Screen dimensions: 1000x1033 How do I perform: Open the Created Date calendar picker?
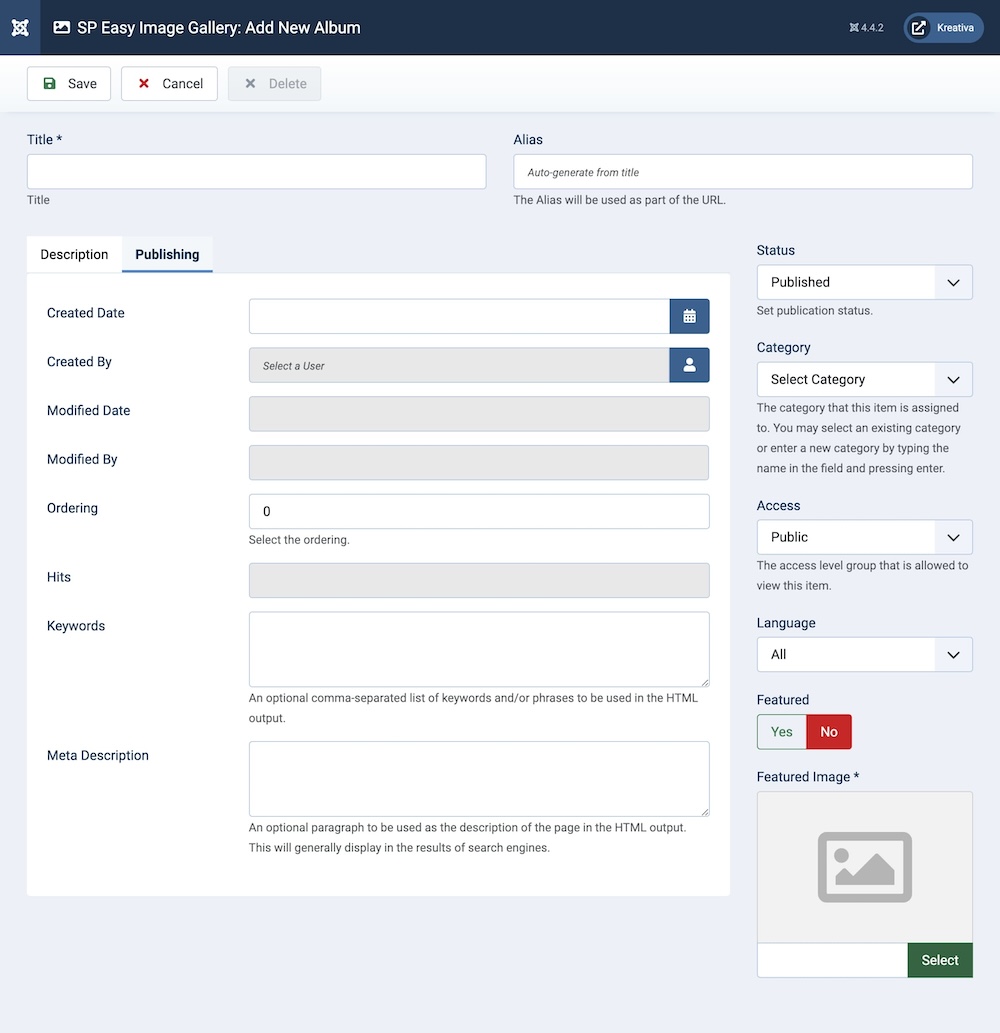pos(689,316)
